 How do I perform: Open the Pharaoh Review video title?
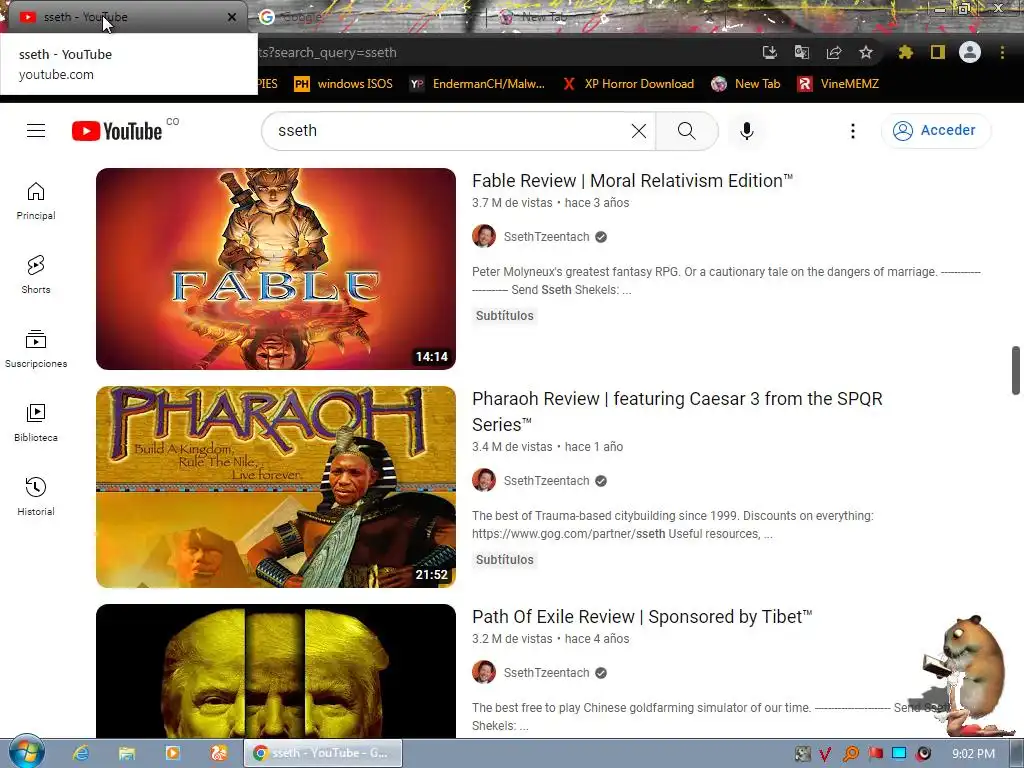coord(677,411)
